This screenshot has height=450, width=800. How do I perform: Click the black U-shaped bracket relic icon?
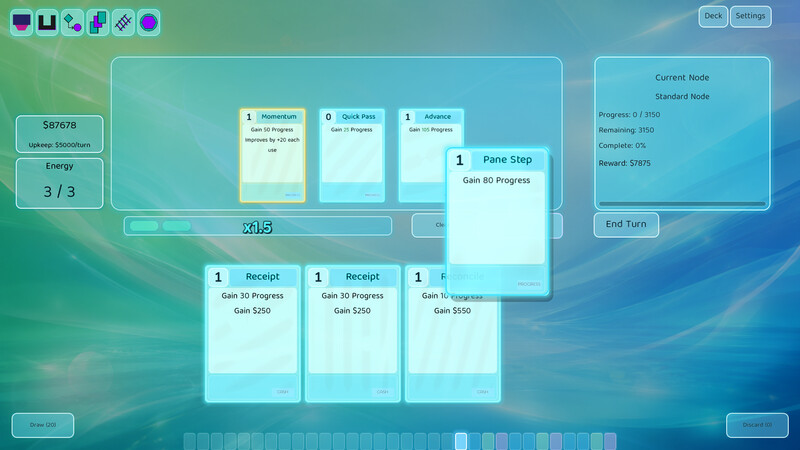point(47,22)
